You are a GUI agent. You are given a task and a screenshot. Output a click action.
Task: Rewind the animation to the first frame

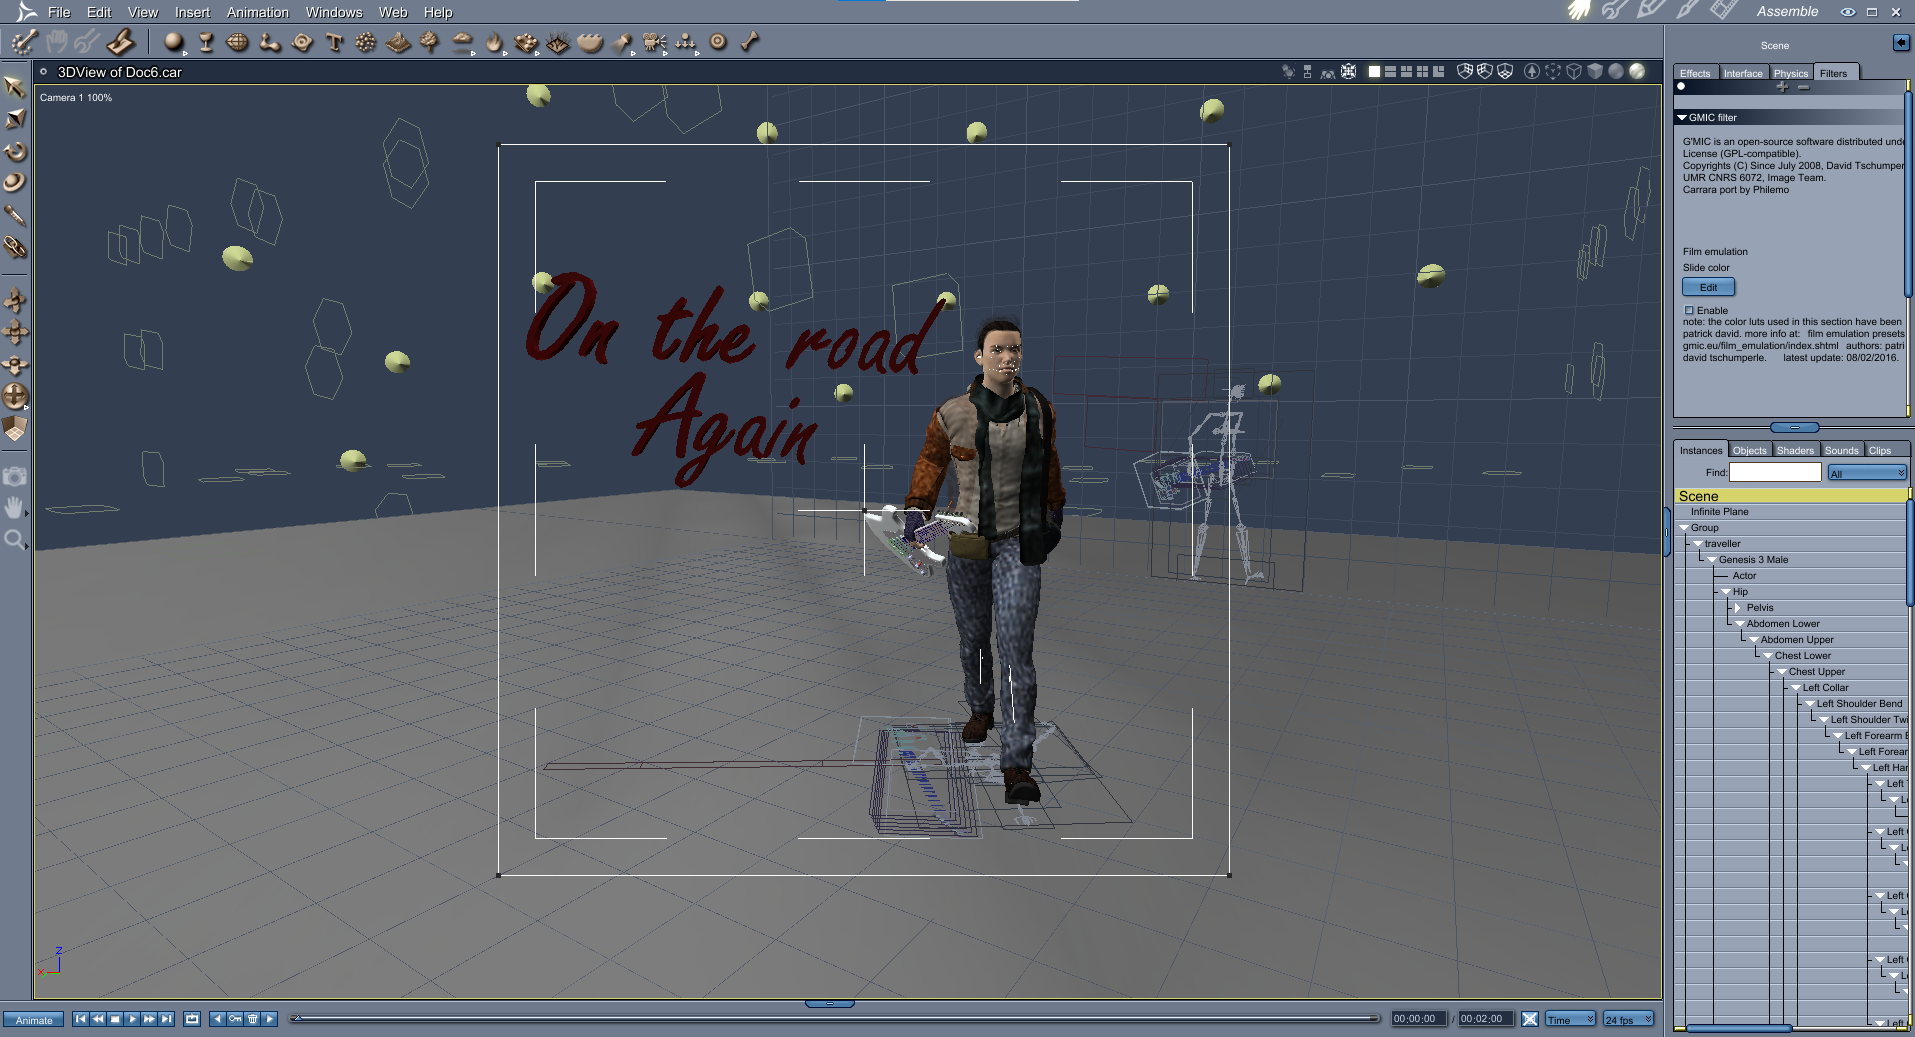coord(80,1019)
